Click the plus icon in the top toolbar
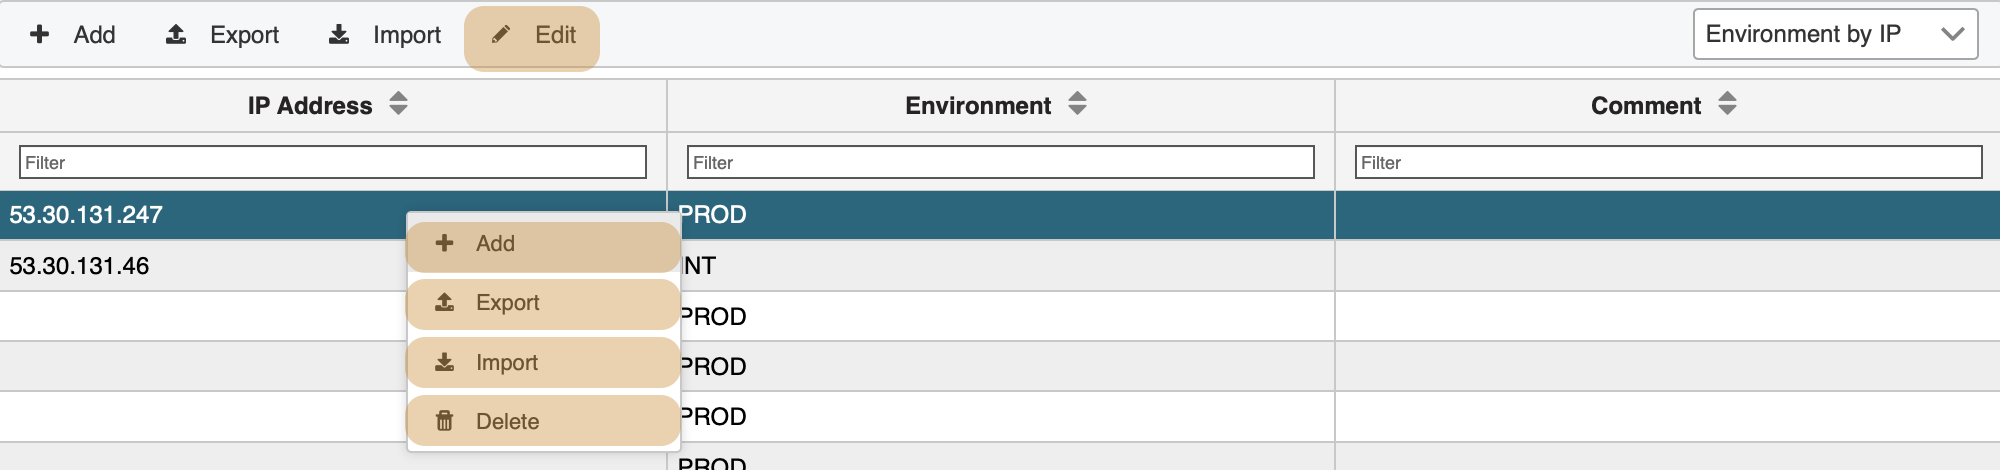Screen dimensions: 2000x470 pyautogui.click(x=40, y=35)
